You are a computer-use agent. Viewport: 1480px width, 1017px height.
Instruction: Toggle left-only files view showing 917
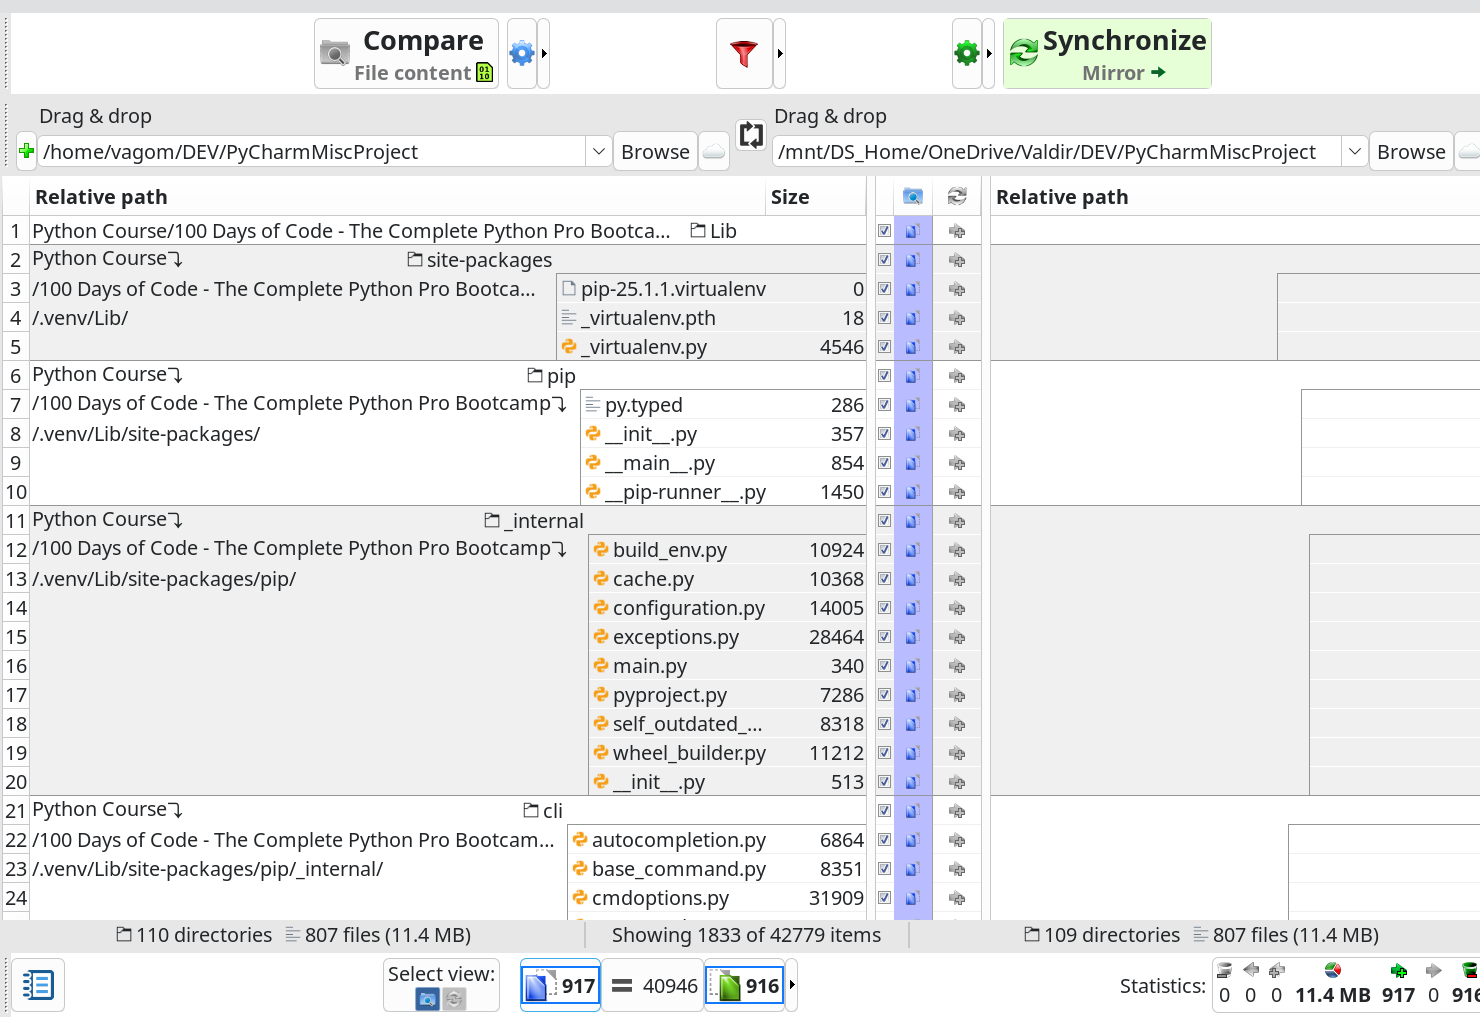(560, 986)
